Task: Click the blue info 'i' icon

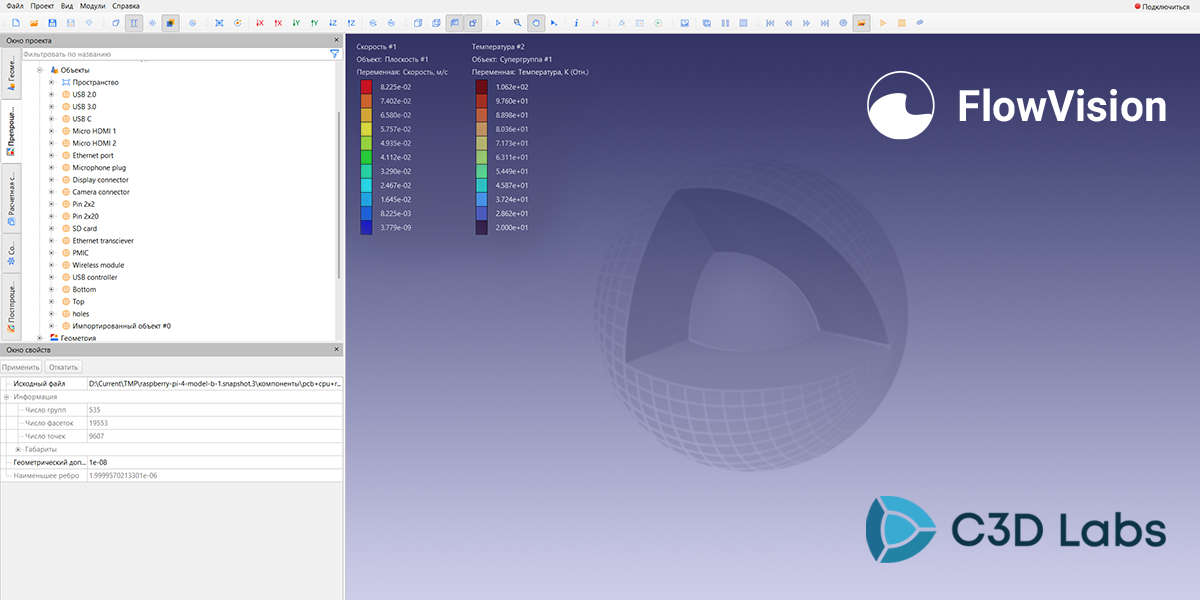Action: coord(576,22)
